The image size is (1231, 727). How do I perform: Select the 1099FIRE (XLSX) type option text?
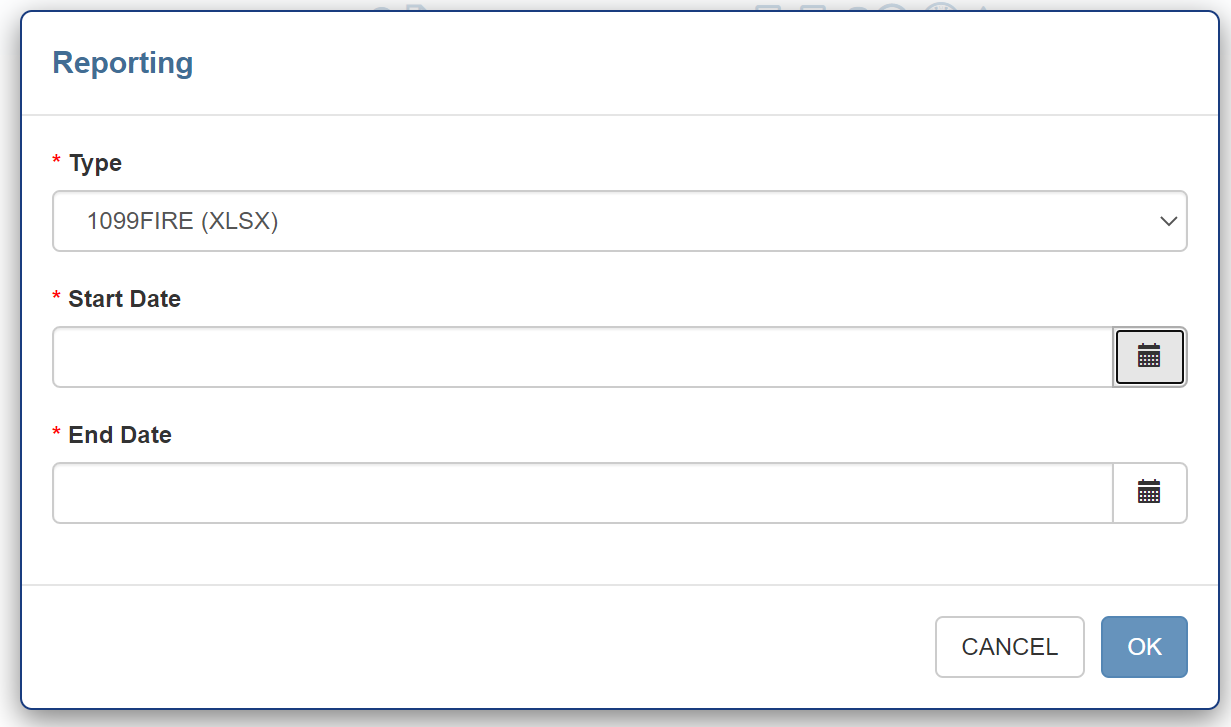coord(182,221)
